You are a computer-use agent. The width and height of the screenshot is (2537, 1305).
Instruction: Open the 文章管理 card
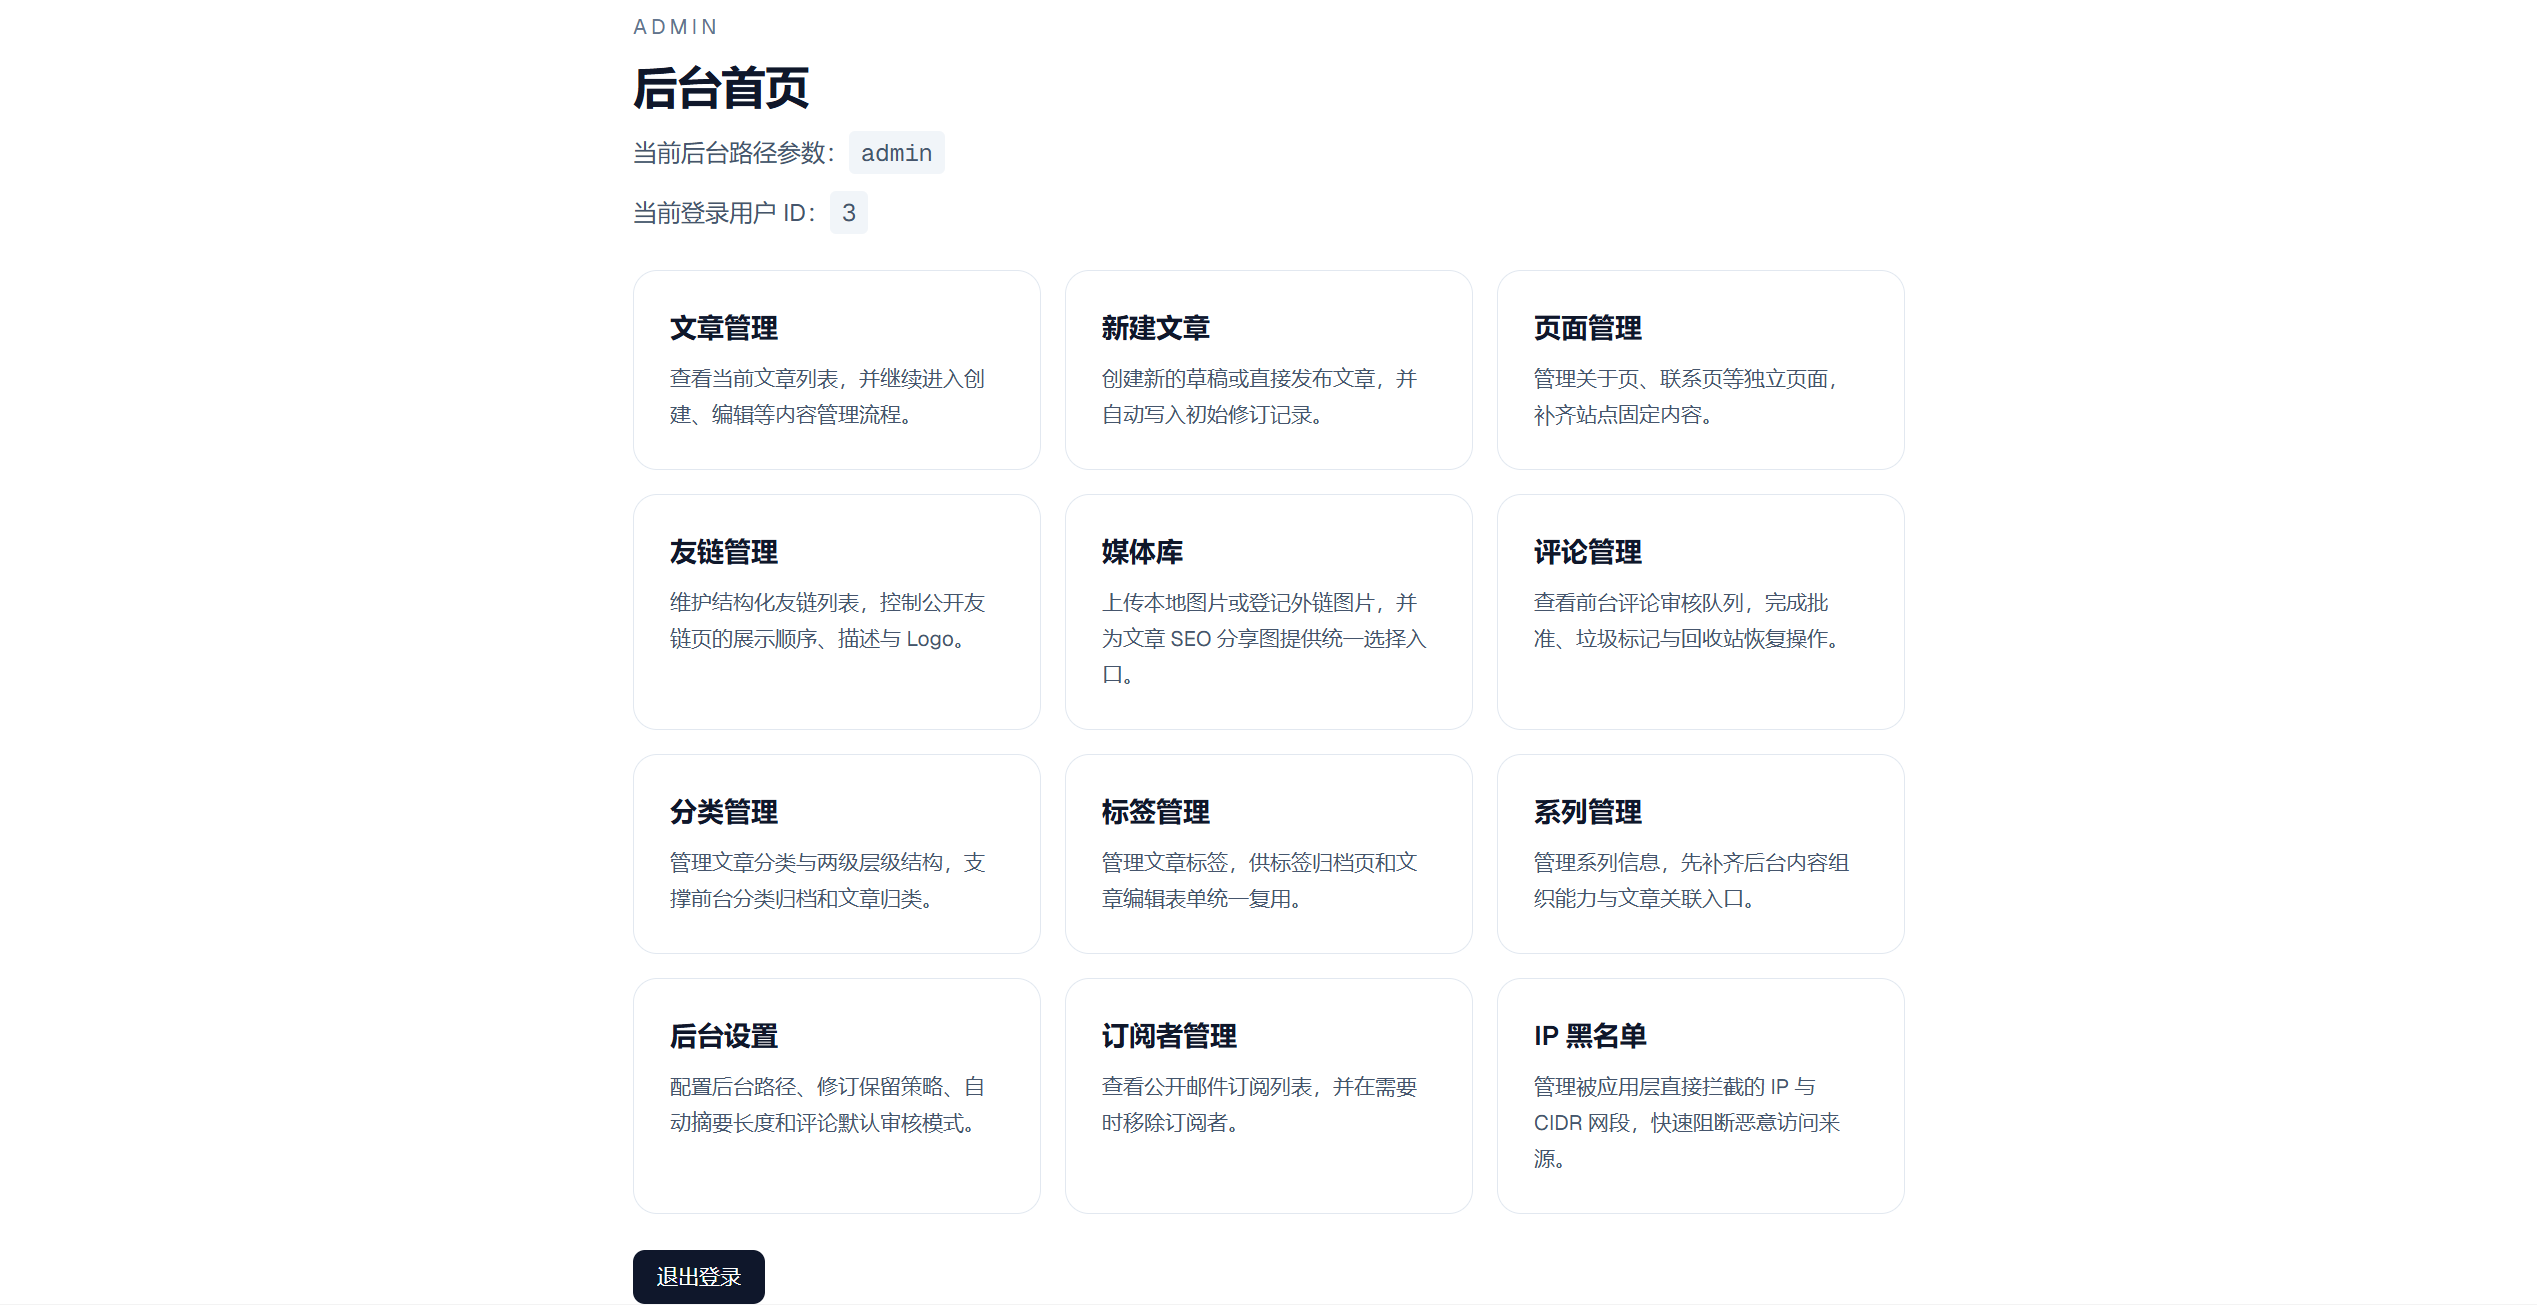[836, 370]
